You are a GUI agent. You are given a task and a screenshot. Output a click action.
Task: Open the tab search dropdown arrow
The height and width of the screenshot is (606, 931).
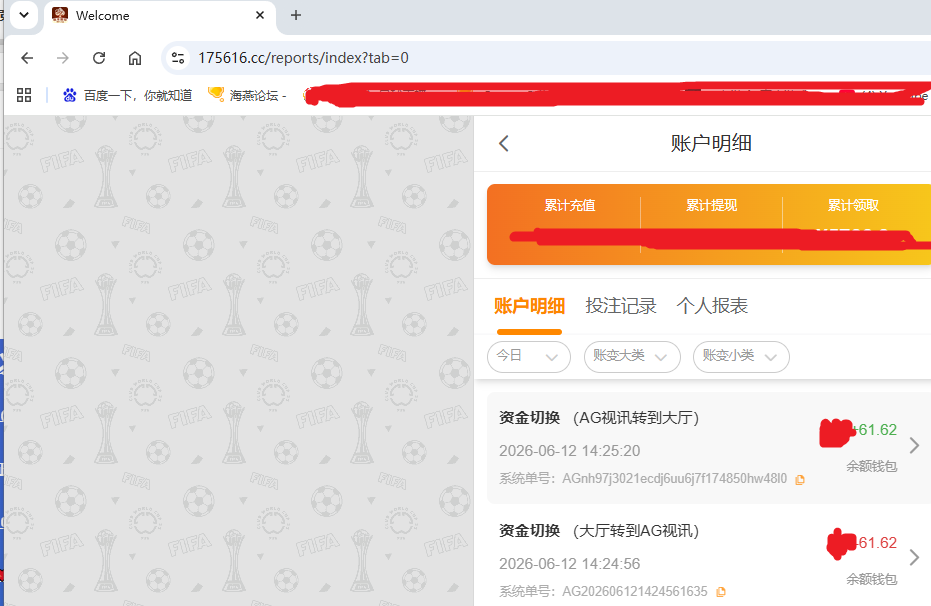tap(24, 15)
